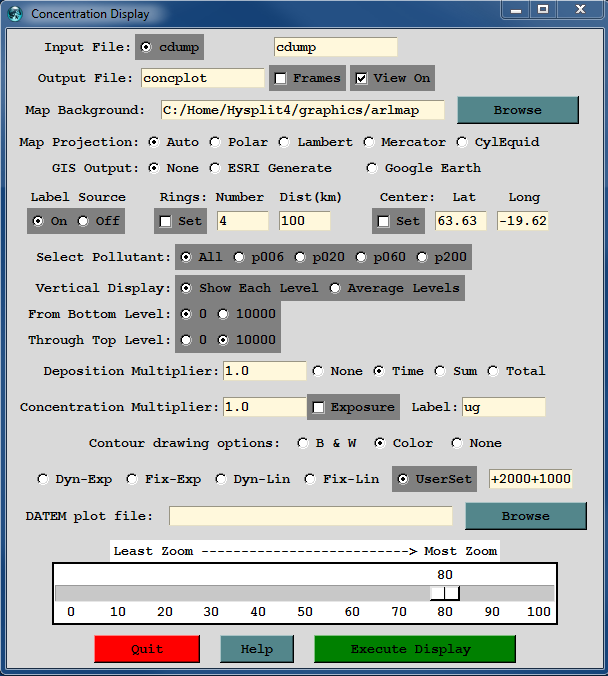Enable the Exposure checkbox

[x=318, y=407]
